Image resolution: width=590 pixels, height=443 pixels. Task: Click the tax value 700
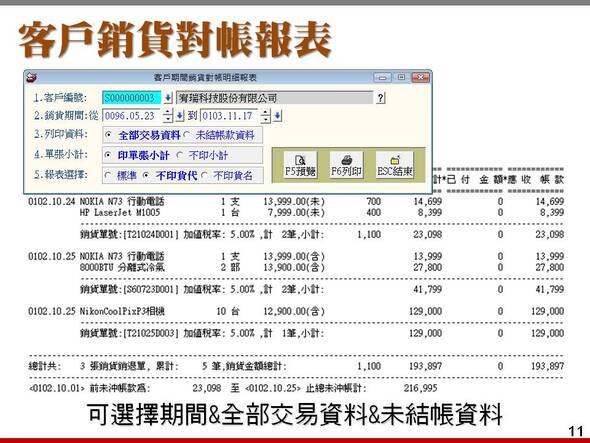pos(374,201)
